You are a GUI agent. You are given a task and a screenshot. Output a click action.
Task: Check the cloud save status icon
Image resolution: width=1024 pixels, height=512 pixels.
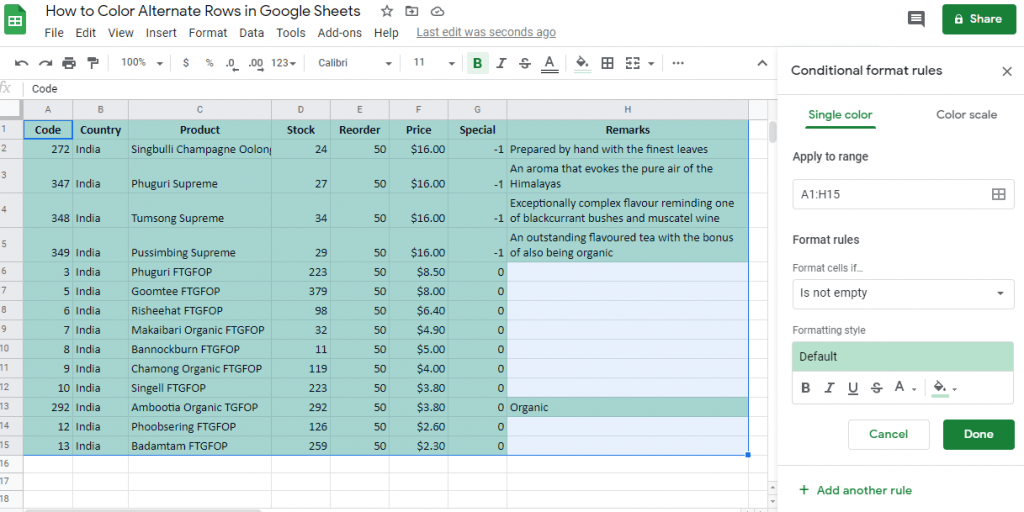pos(438,11)
